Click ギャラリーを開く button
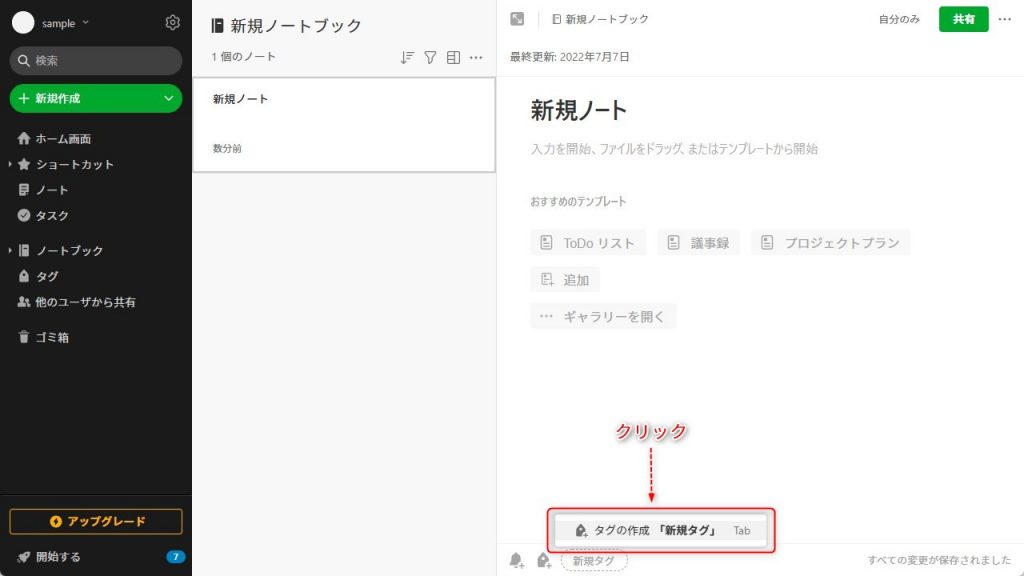The width and height of the screenshot is (1024, 576). click(603, 316)
